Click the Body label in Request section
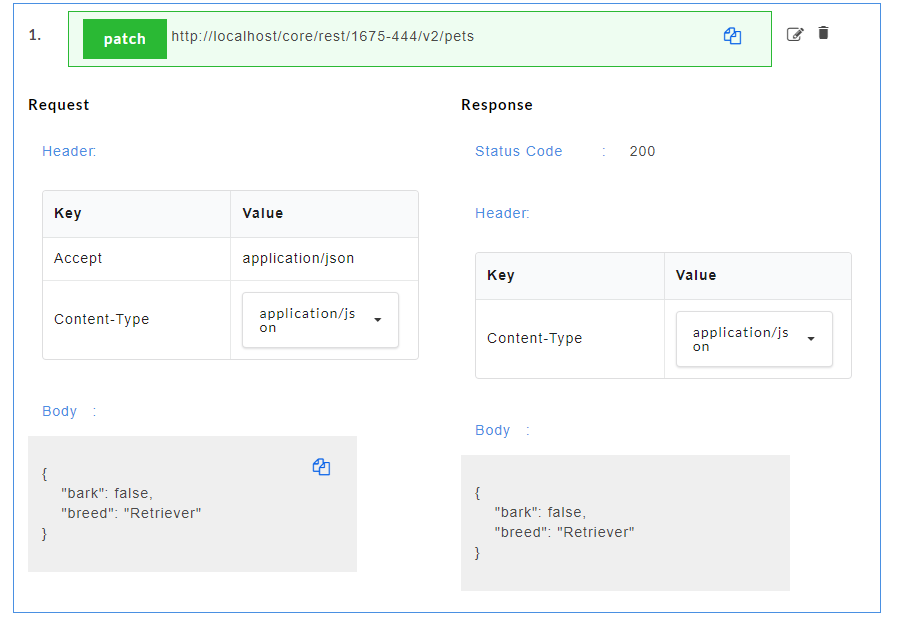The width and height of the screenshot is (899, 623). [60, 411]
